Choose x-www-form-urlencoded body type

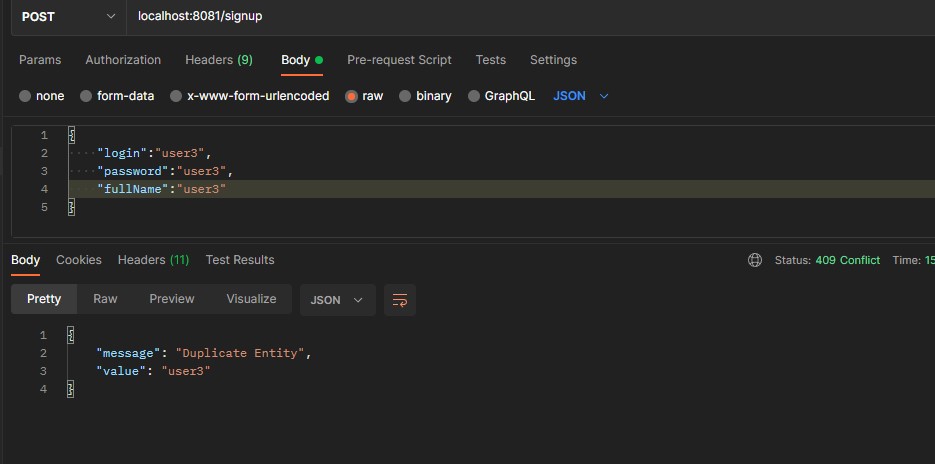tap(249, 96)
